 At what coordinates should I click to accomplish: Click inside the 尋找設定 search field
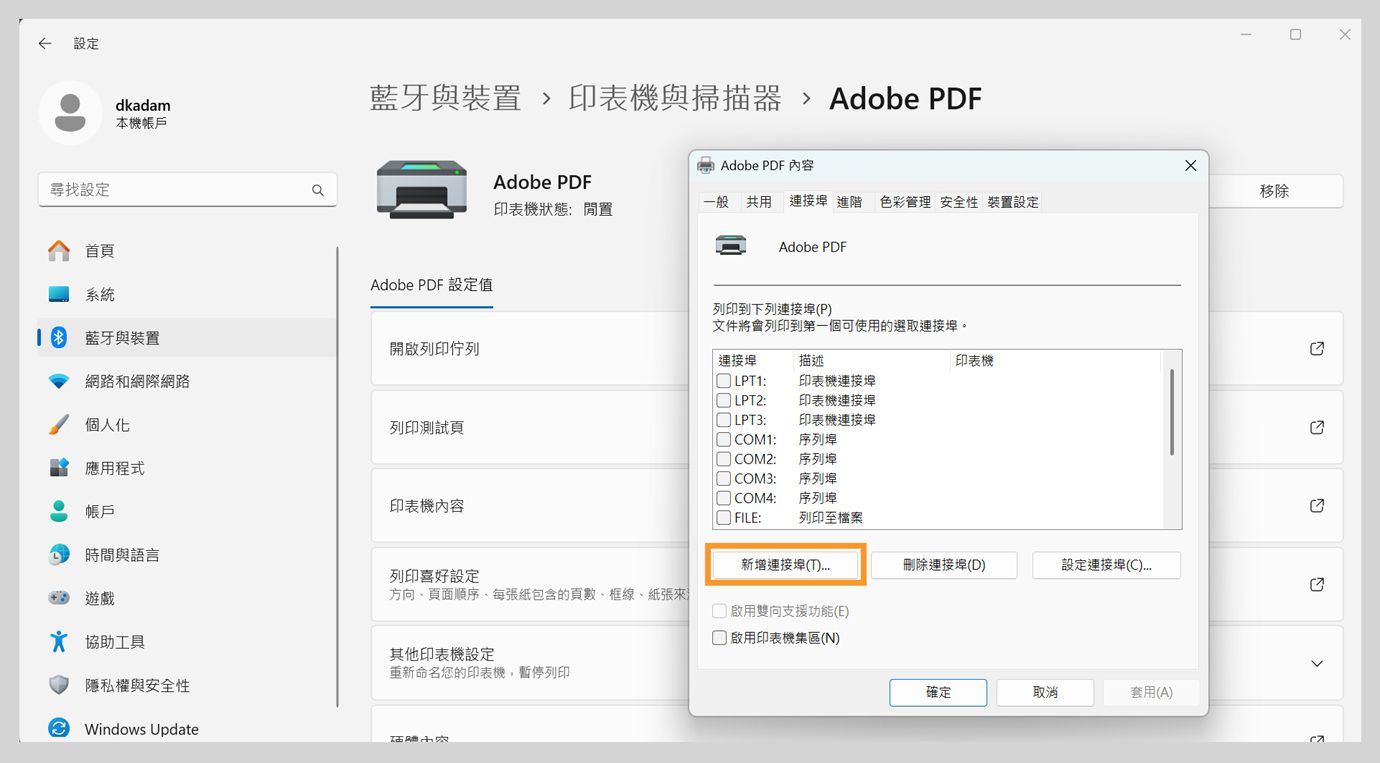point(180,189)
